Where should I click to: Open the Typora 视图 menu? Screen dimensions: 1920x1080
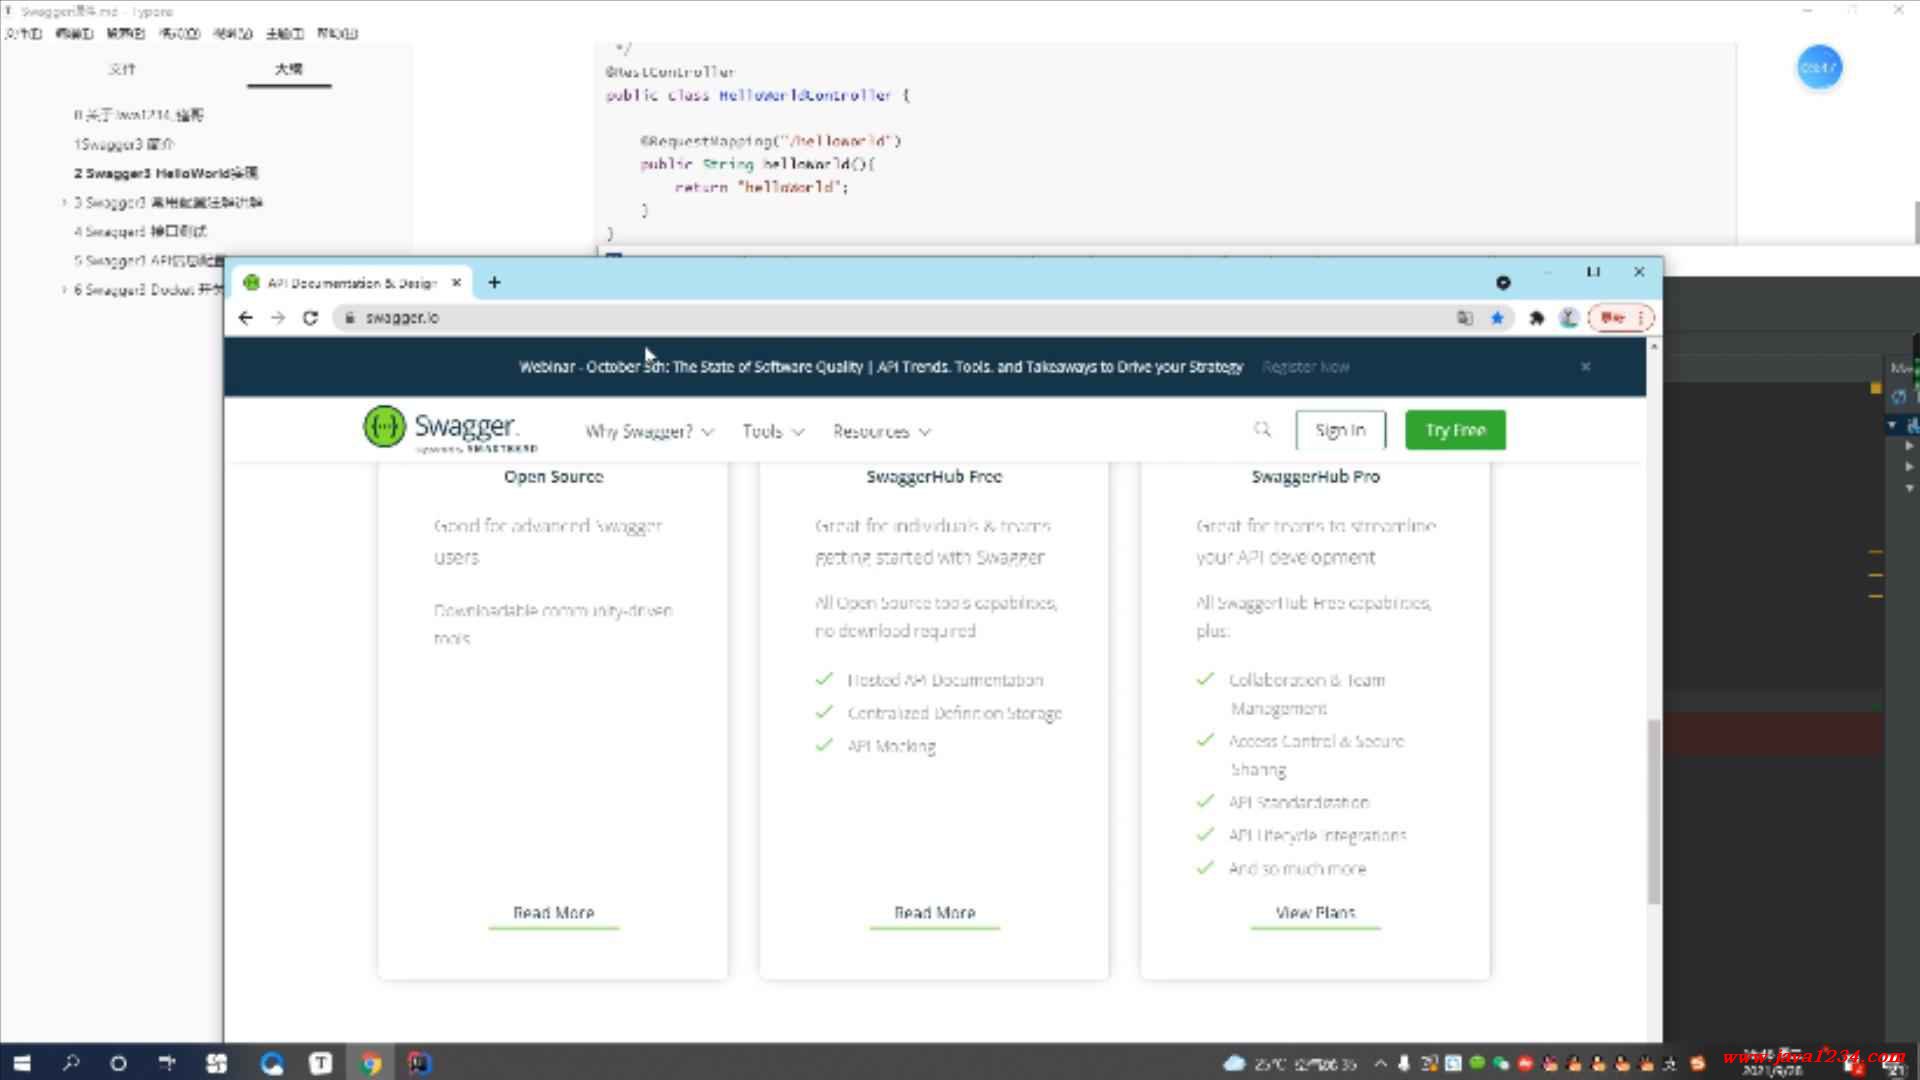[x=233, y=33]
